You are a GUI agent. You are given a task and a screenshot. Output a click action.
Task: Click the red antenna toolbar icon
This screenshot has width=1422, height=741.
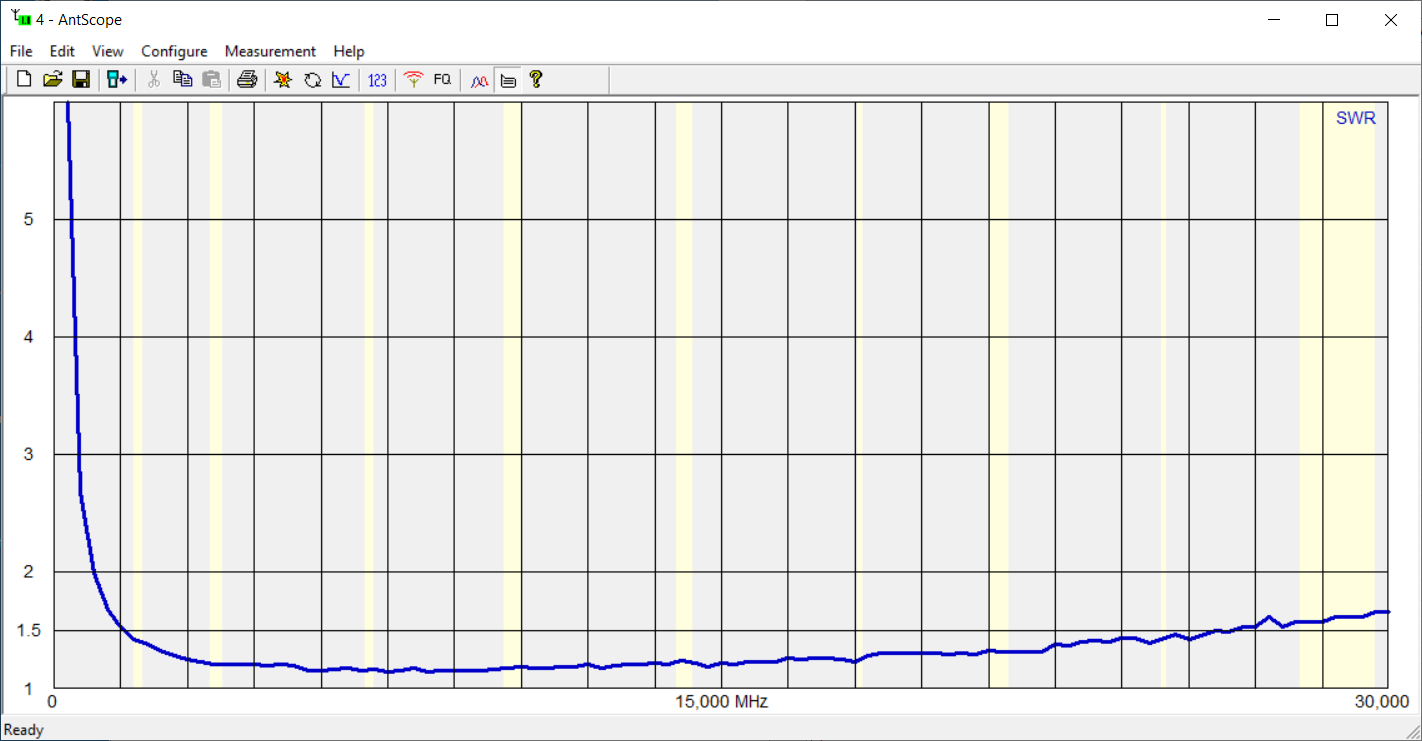pos(413,80)
